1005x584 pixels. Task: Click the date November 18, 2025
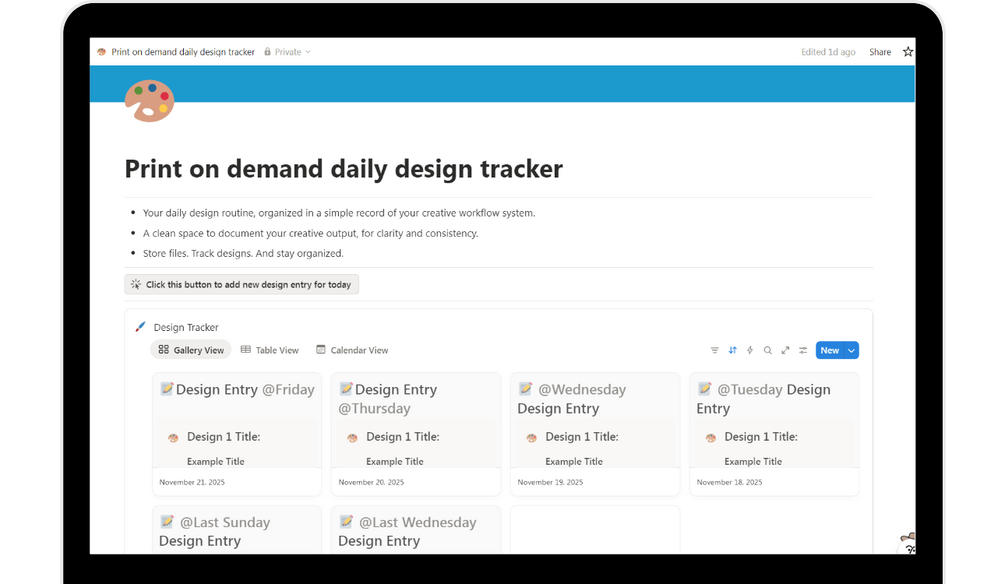click(729, 482)
